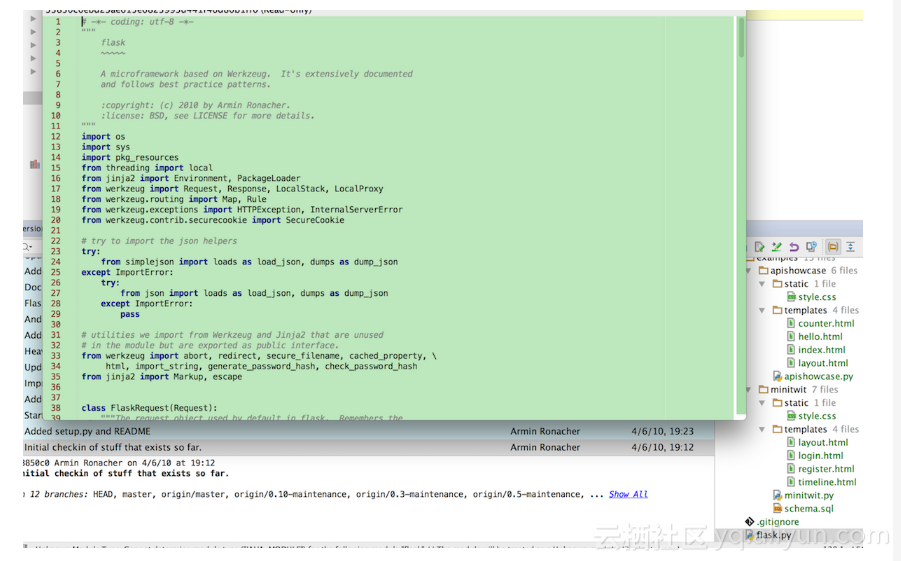The width and height of the screenshot is (901, 561).
Task: Collapse the templates folder under minitwit
Action: 762,429
